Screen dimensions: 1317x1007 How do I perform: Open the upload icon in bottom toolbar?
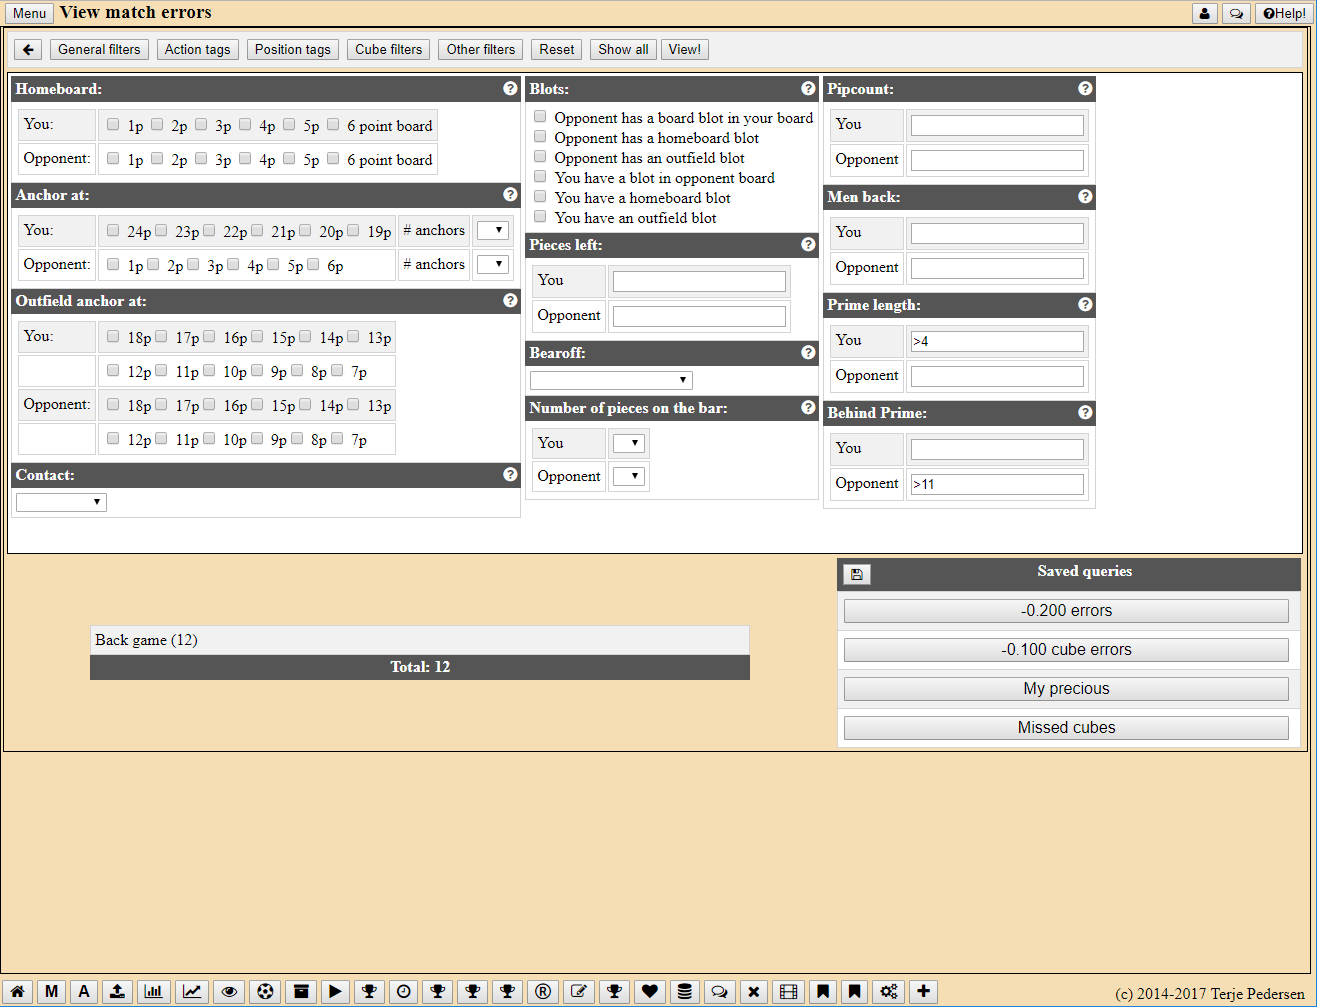tap(117, 991)
